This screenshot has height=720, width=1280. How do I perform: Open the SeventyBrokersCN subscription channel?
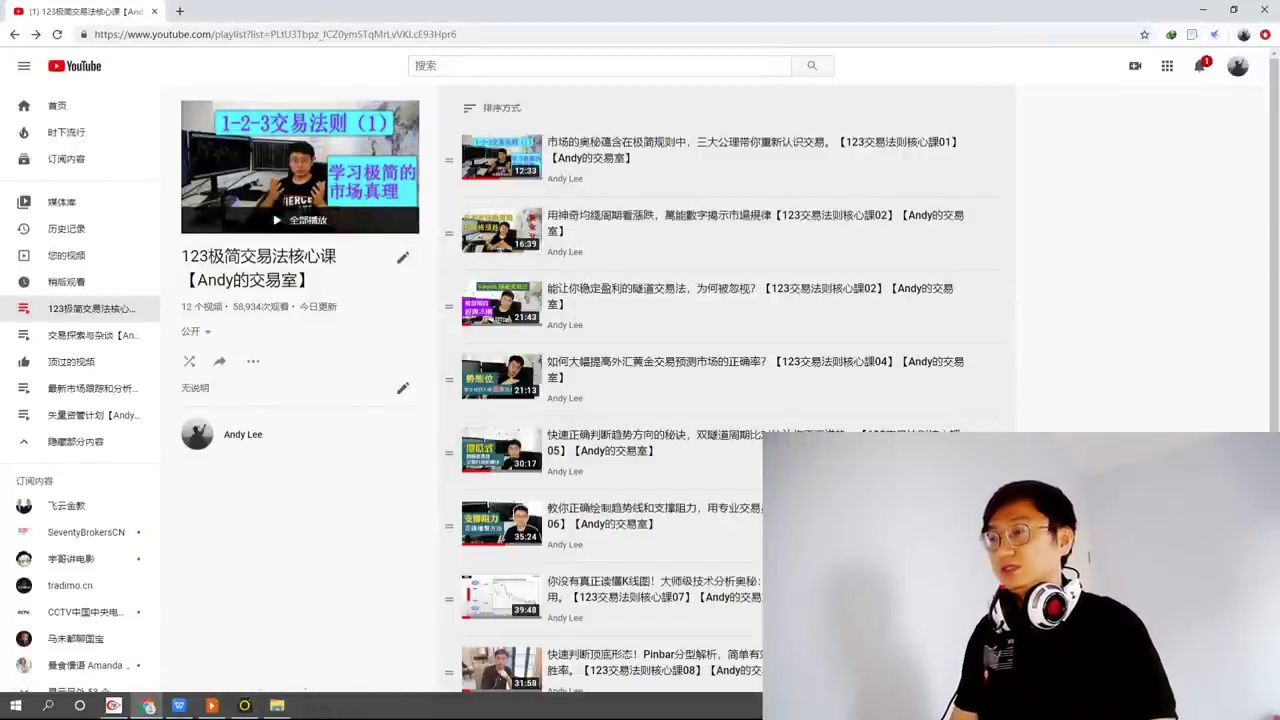80,532
